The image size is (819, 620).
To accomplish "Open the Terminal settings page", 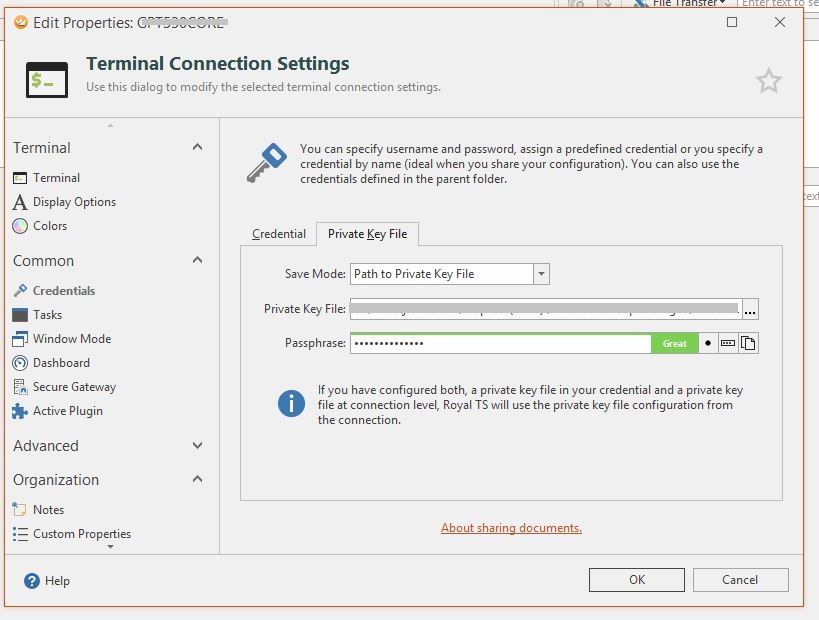I will tap(56, 178).
